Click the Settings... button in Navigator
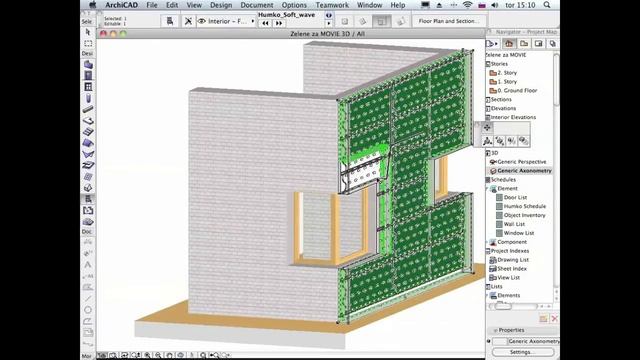The height and width of the screenshot is (360, 640). 523,352
